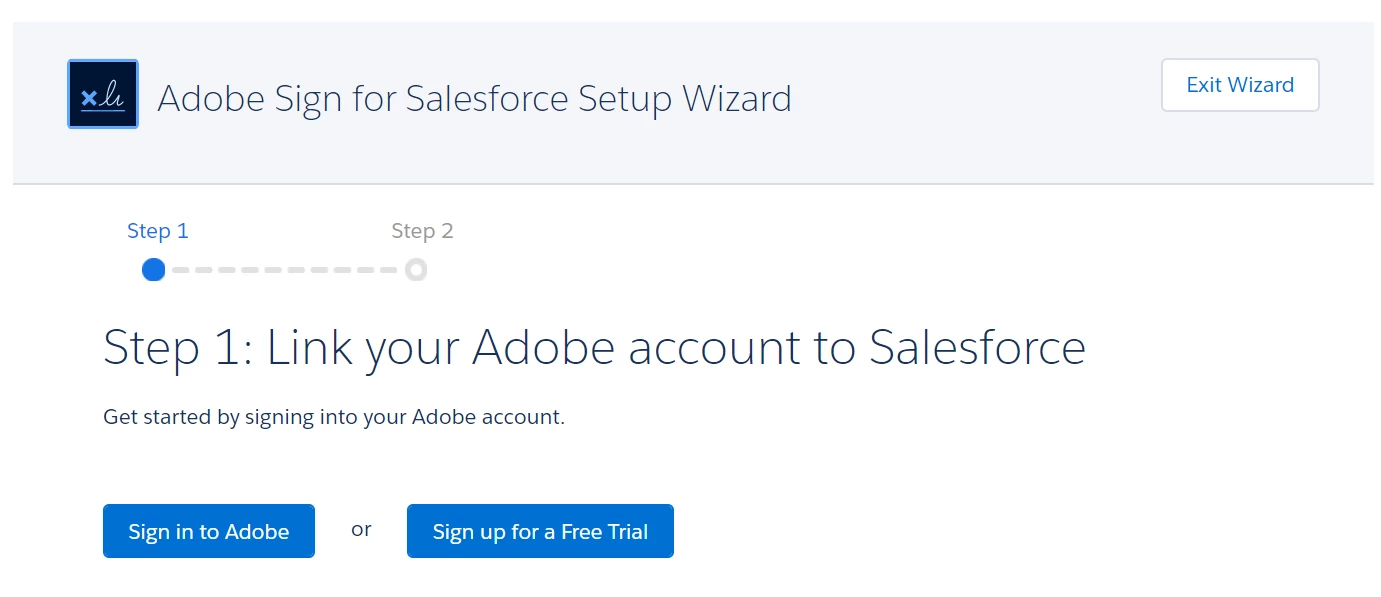Click the Exit Wizard button
This screenshot has height=597, width=1381.
[x=1239, y=85]
